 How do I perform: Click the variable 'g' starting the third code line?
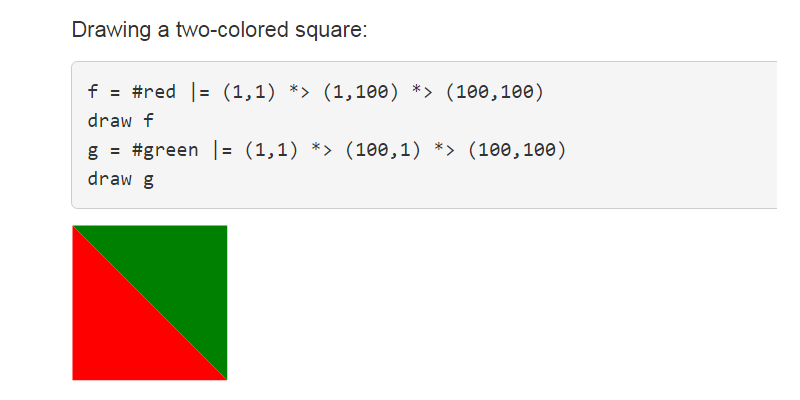[x=93, y=152]
